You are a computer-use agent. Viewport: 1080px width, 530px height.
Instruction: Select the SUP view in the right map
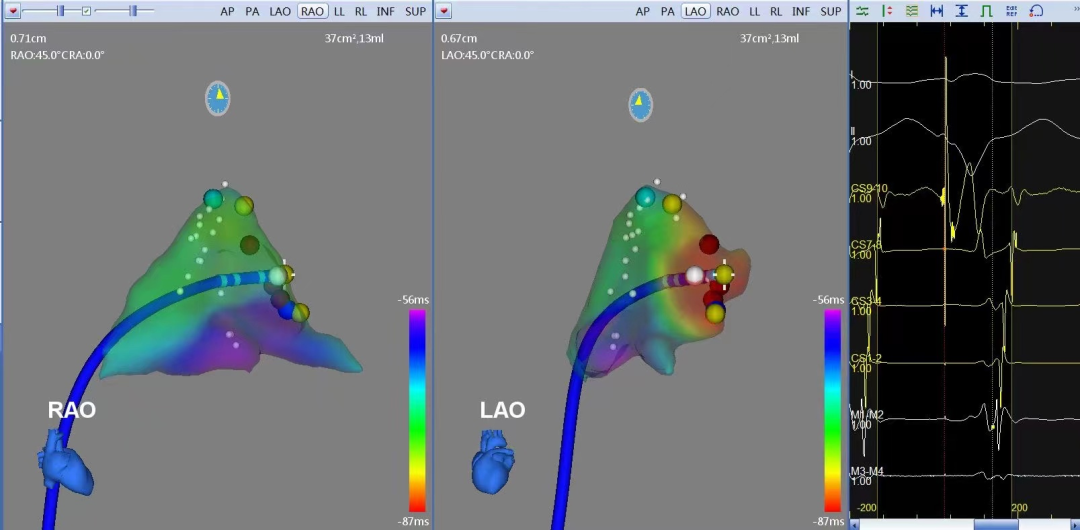[831, 11]
